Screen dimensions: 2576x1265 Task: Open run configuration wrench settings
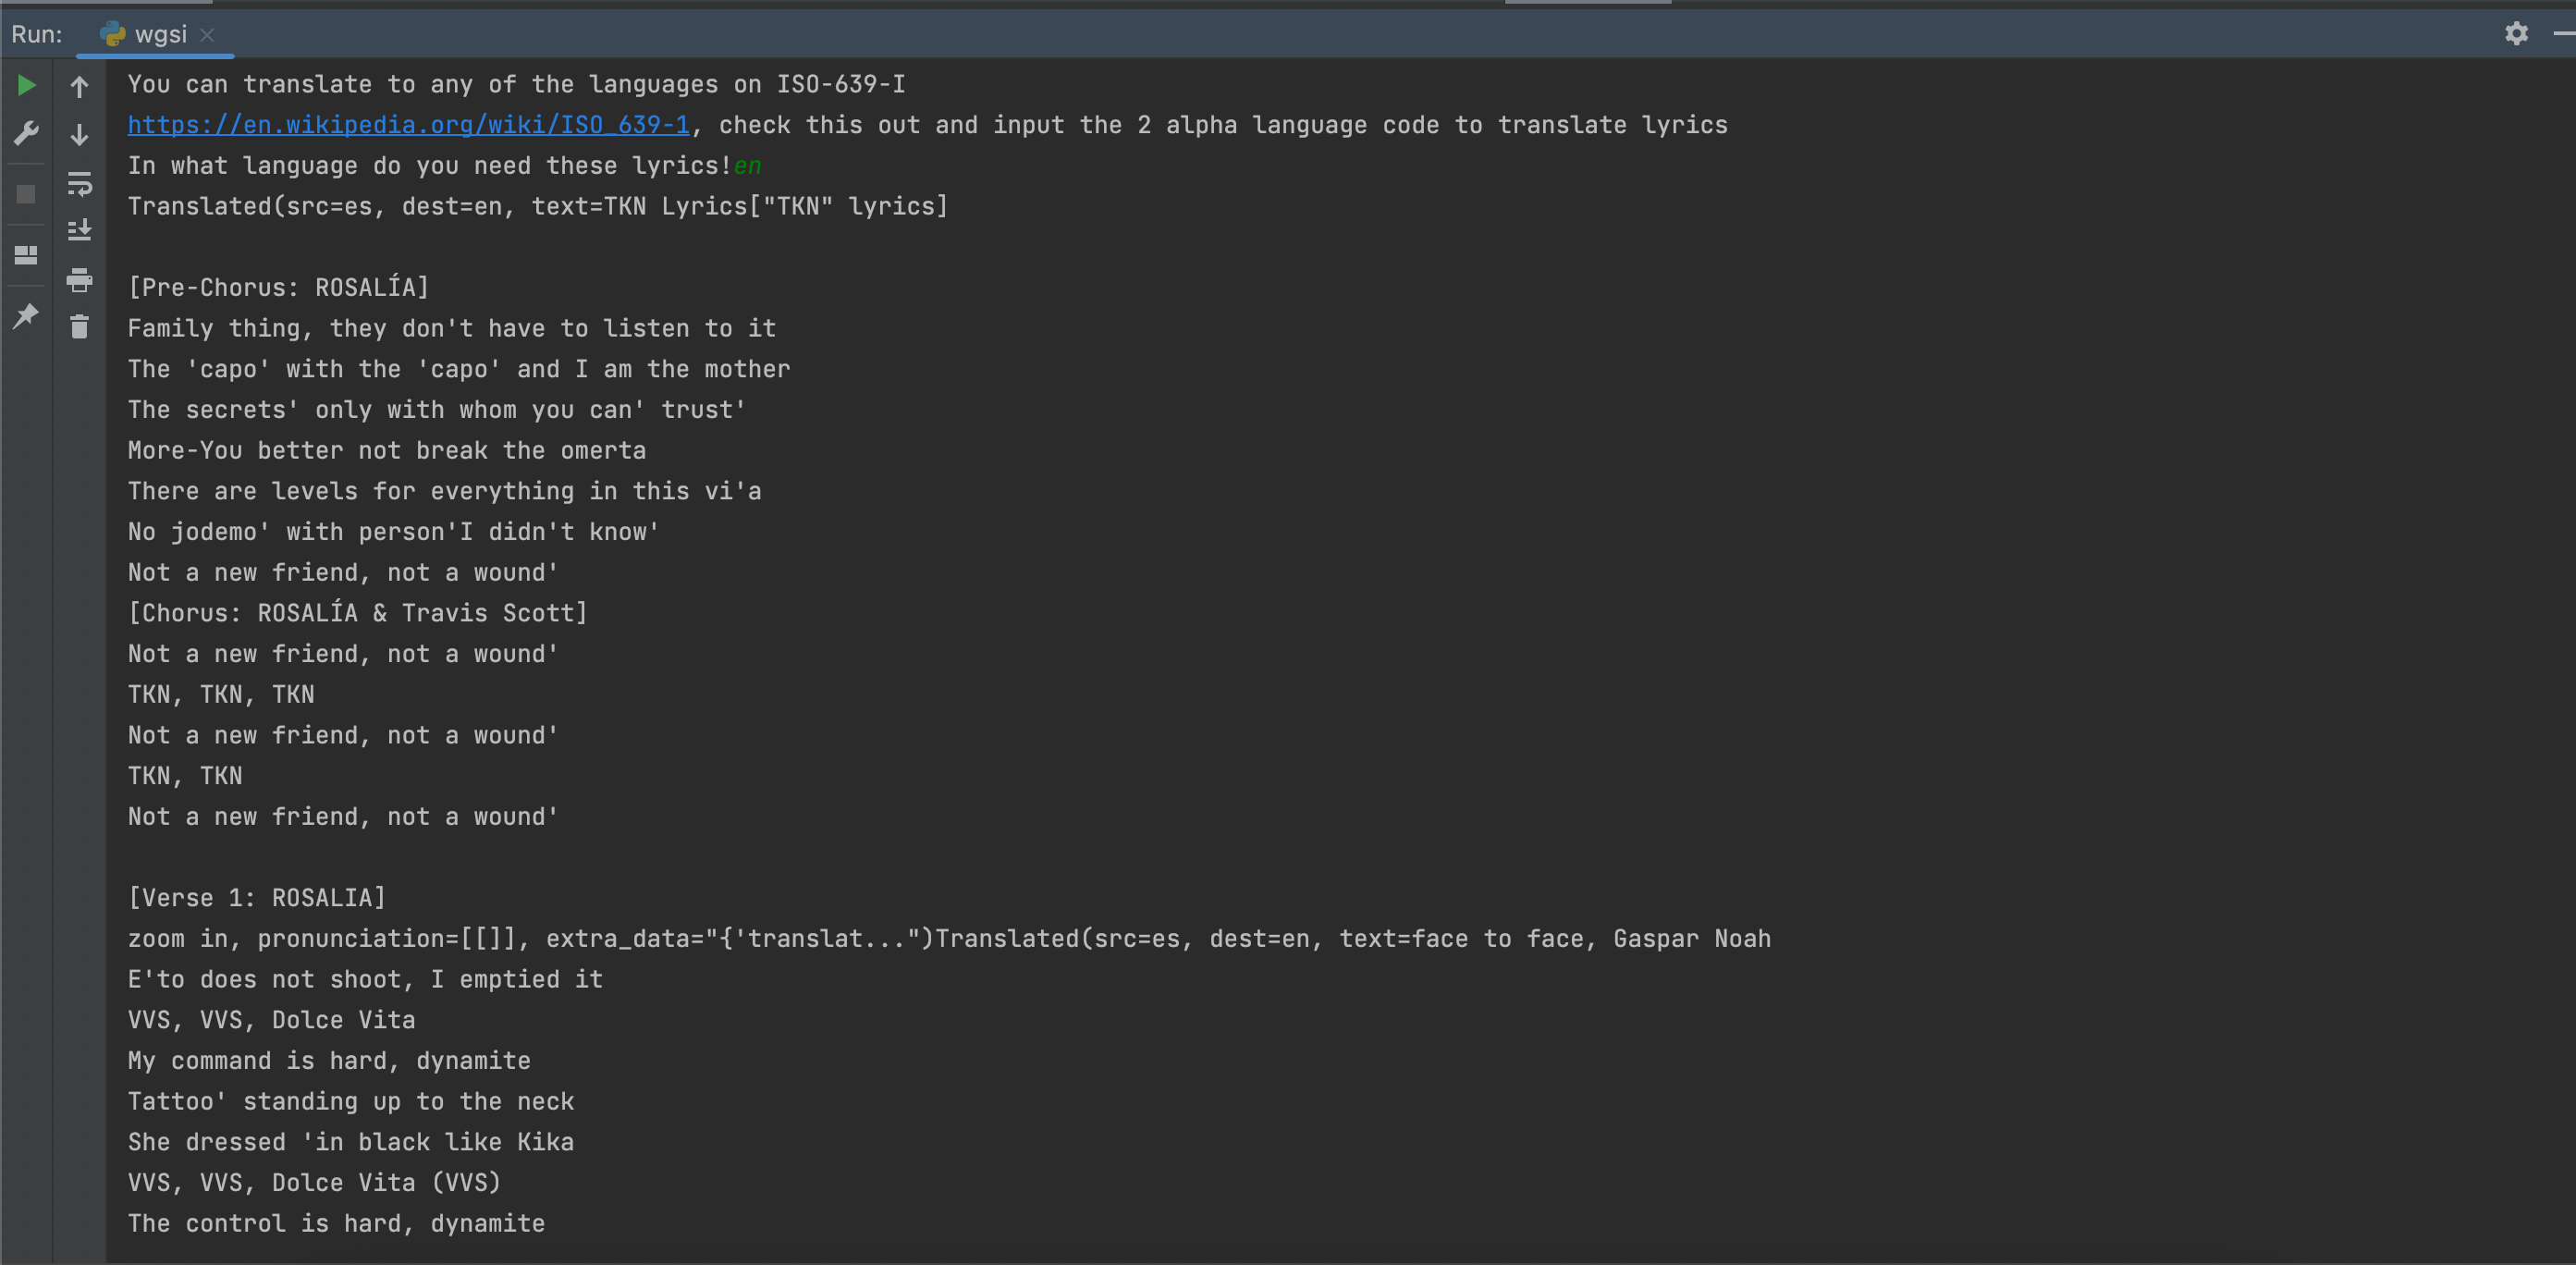point(27,133)
